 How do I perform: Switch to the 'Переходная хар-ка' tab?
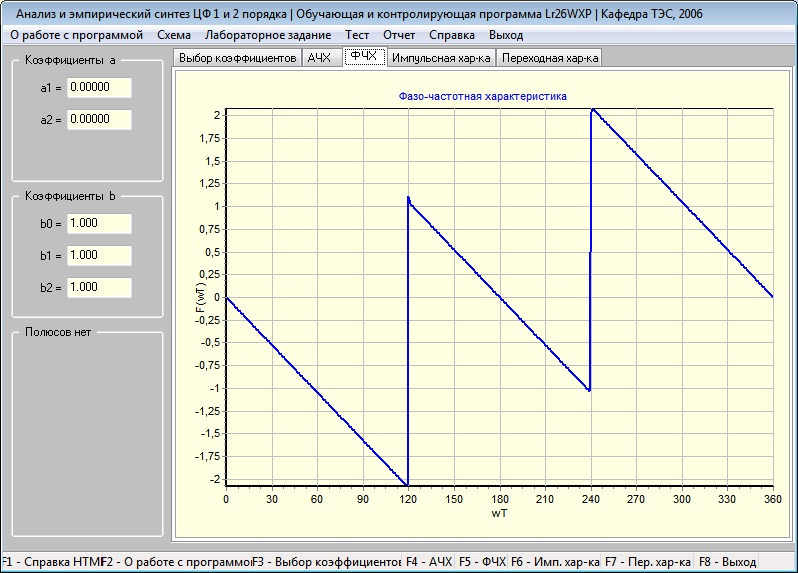coord(550,58)
